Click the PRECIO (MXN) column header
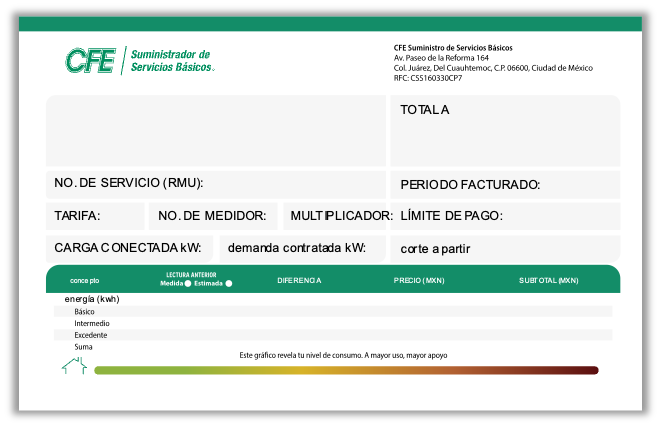The width and height of the screenshot is (660, 427). 419,281
